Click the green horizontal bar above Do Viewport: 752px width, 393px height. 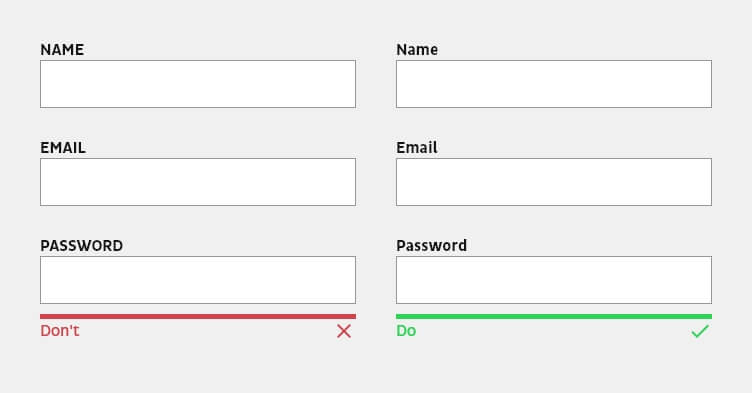[x=554, y=316]
